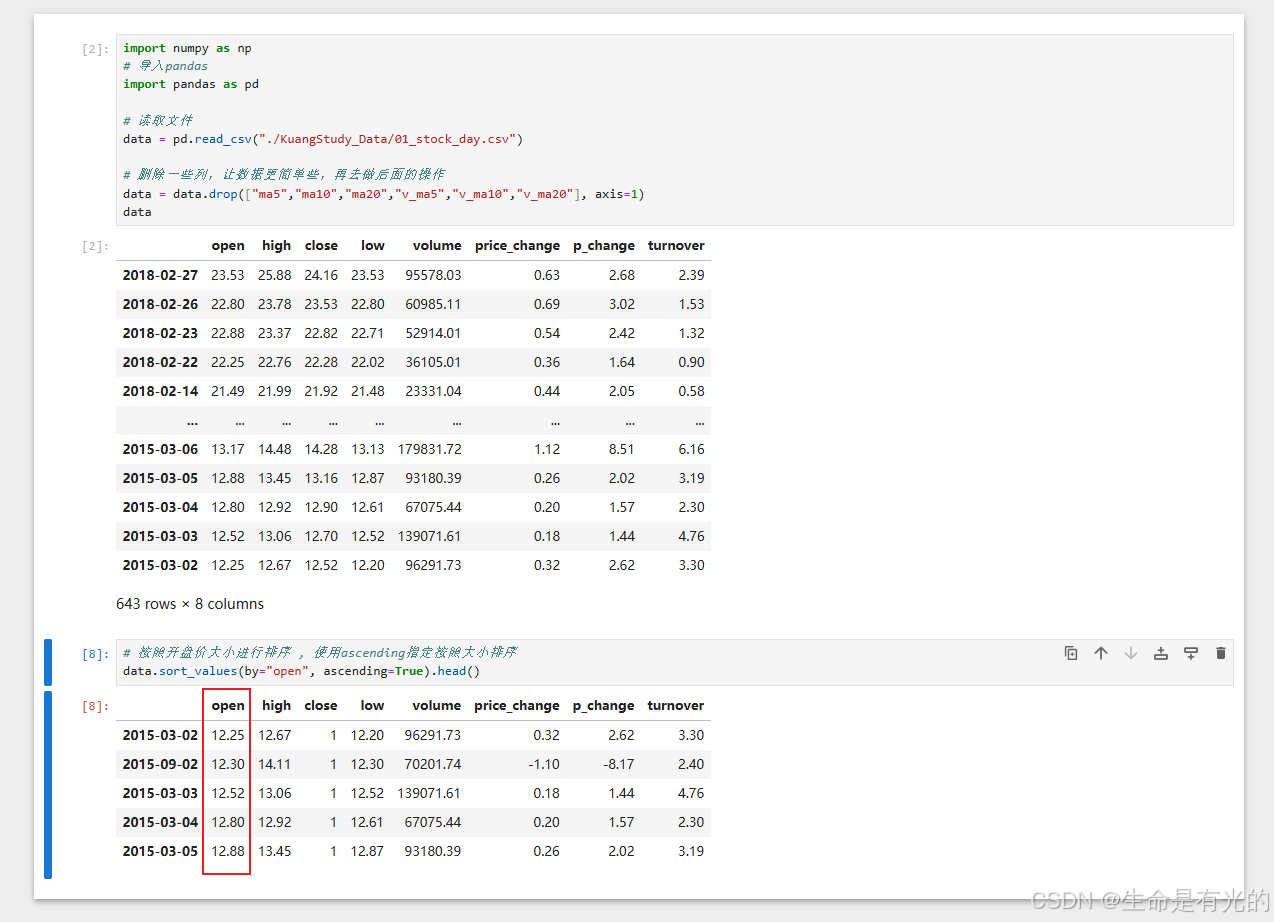Click the 2015-09-02 row label in sorted table
This screenshot has width=1274, height=922.
pos(160,764)
